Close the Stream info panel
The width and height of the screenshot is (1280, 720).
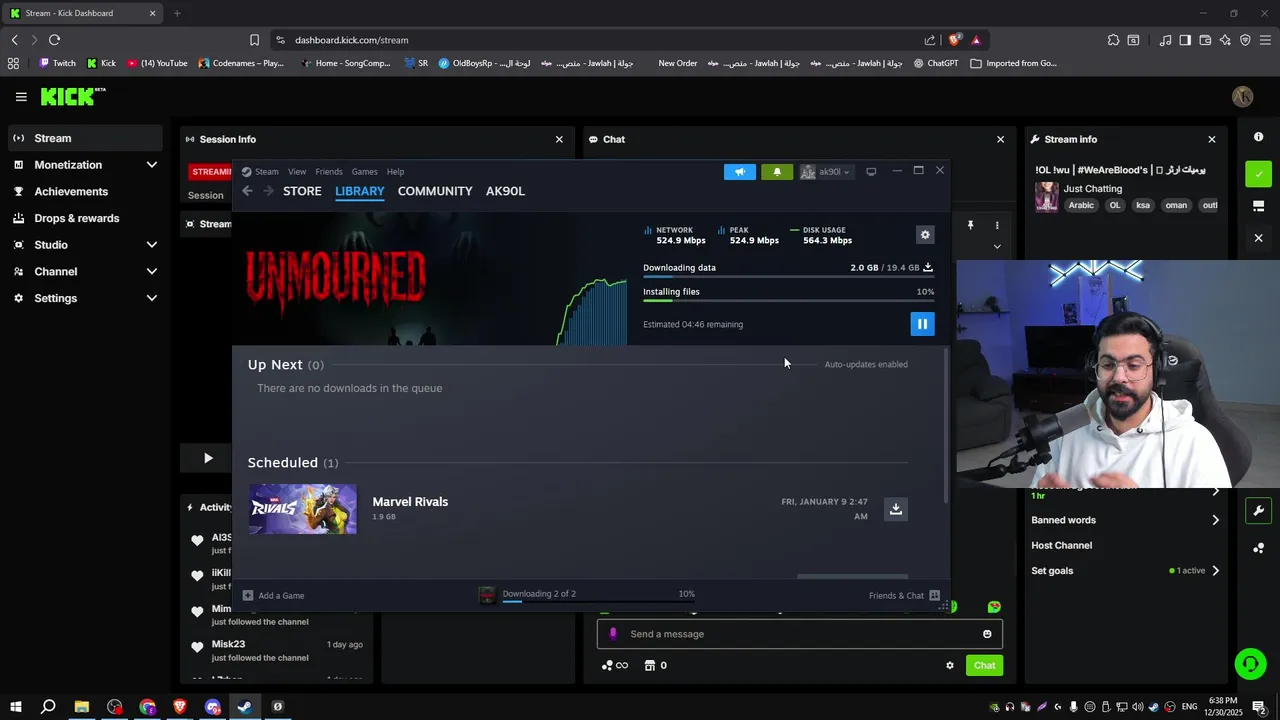[1212, 140]
